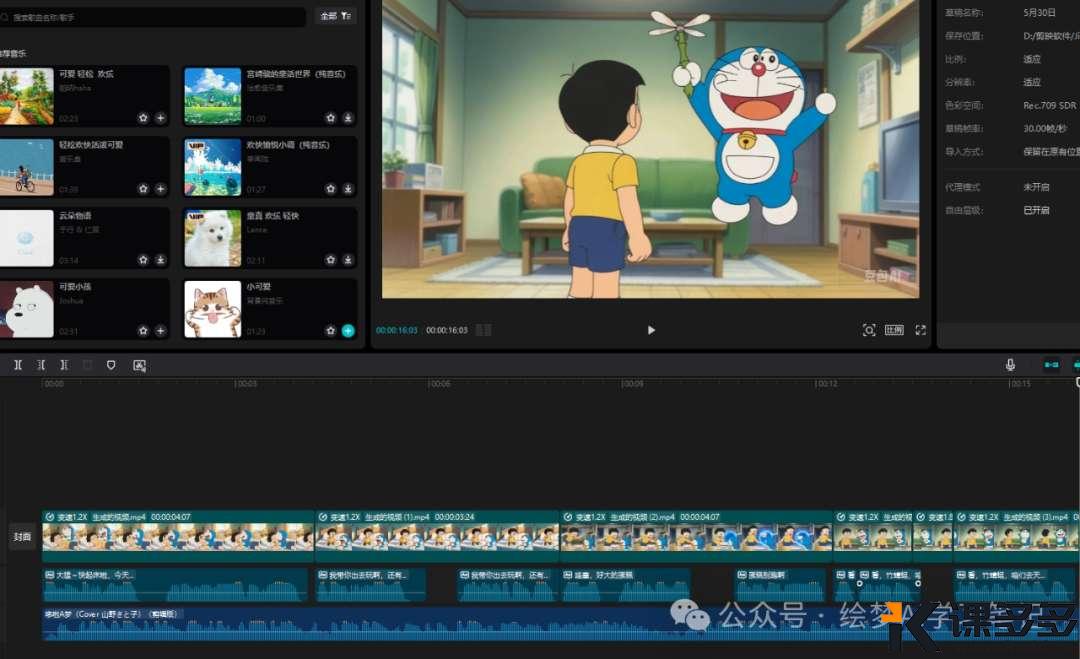The width and height of the screenshot is (1080, 659).
Task: Preview the white puppy music thumbnail
Action: coord(212,238)
